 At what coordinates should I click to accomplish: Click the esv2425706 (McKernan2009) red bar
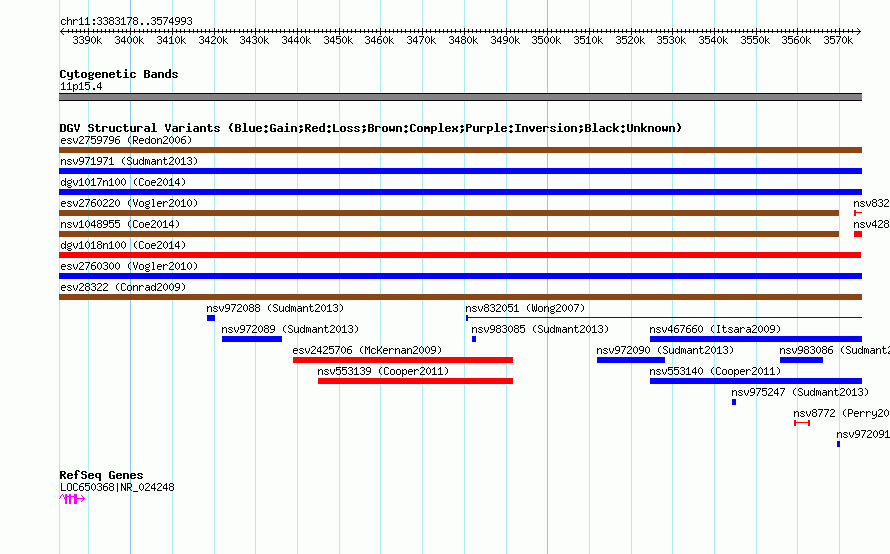(x=403, y=360)
